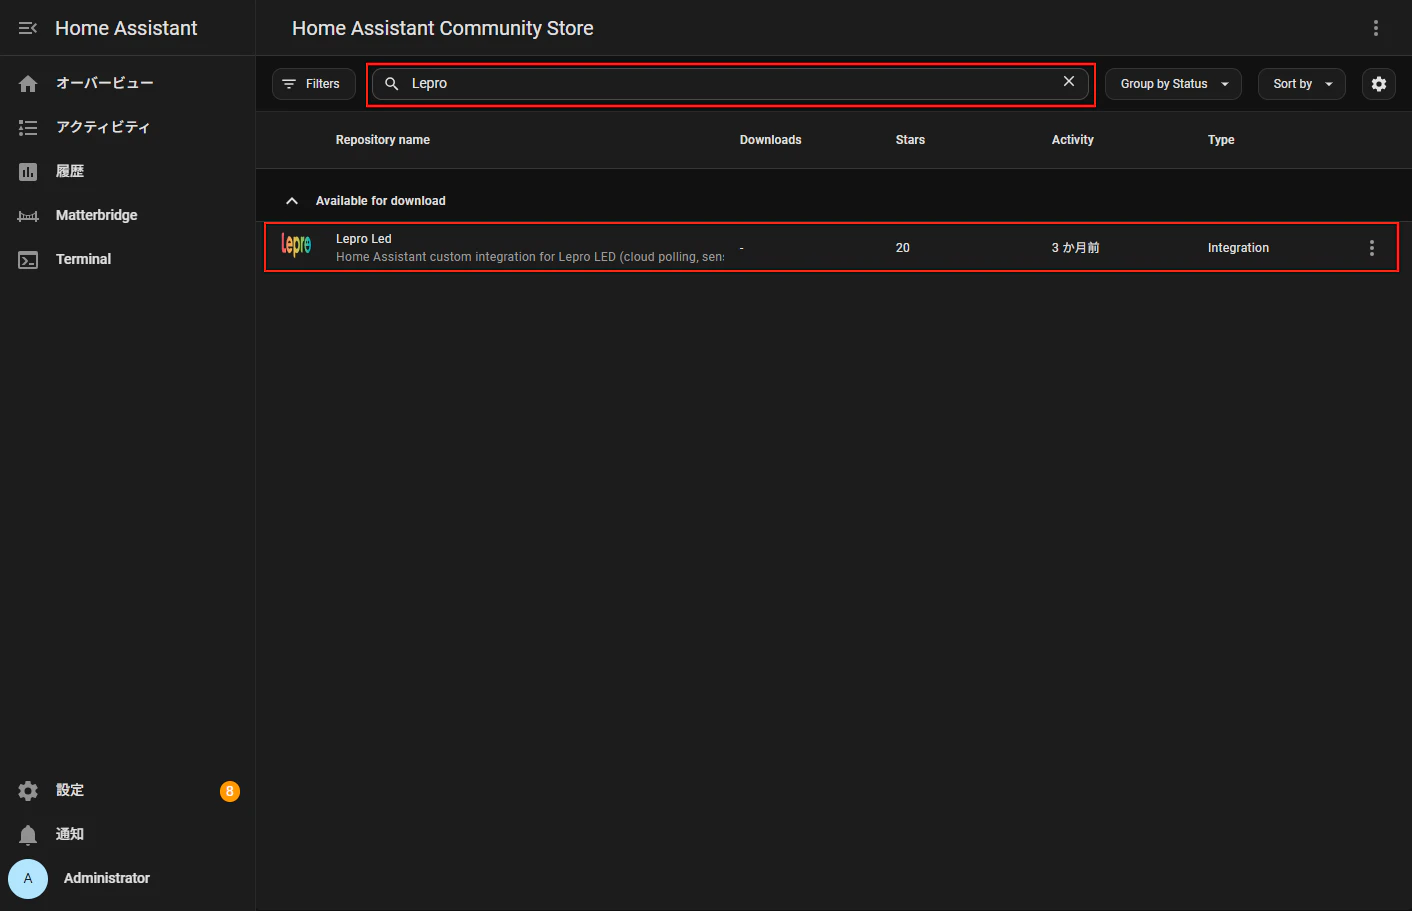Click the history chart icon
Viewport: 1412px width, 911px height.
(x=28, y=172)
